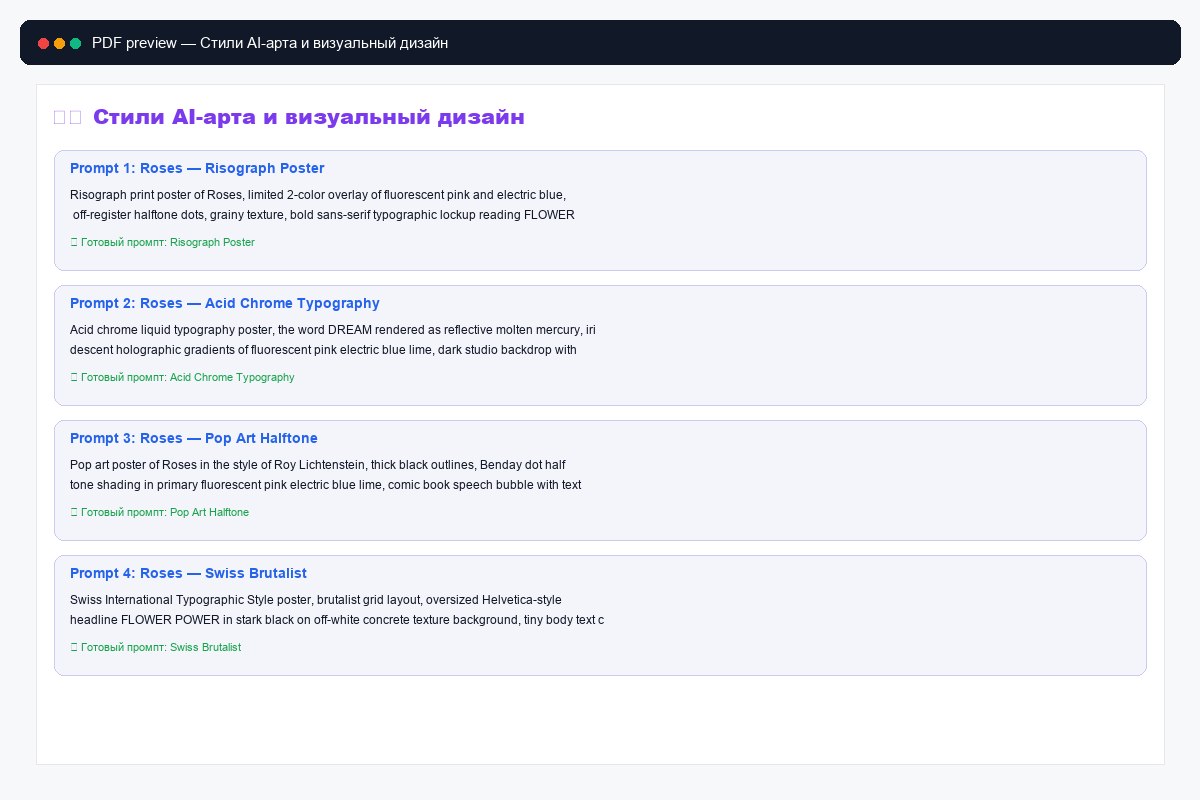Click the heading Стили AI-арта и визуальный дизайн
Screen dimensions: 1200x800
point(309,117)
